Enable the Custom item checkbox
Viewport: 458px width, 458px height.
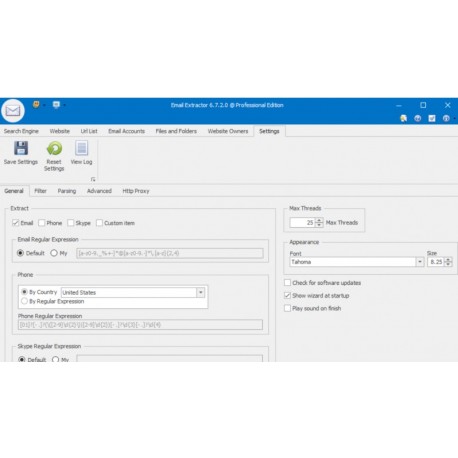99,223
